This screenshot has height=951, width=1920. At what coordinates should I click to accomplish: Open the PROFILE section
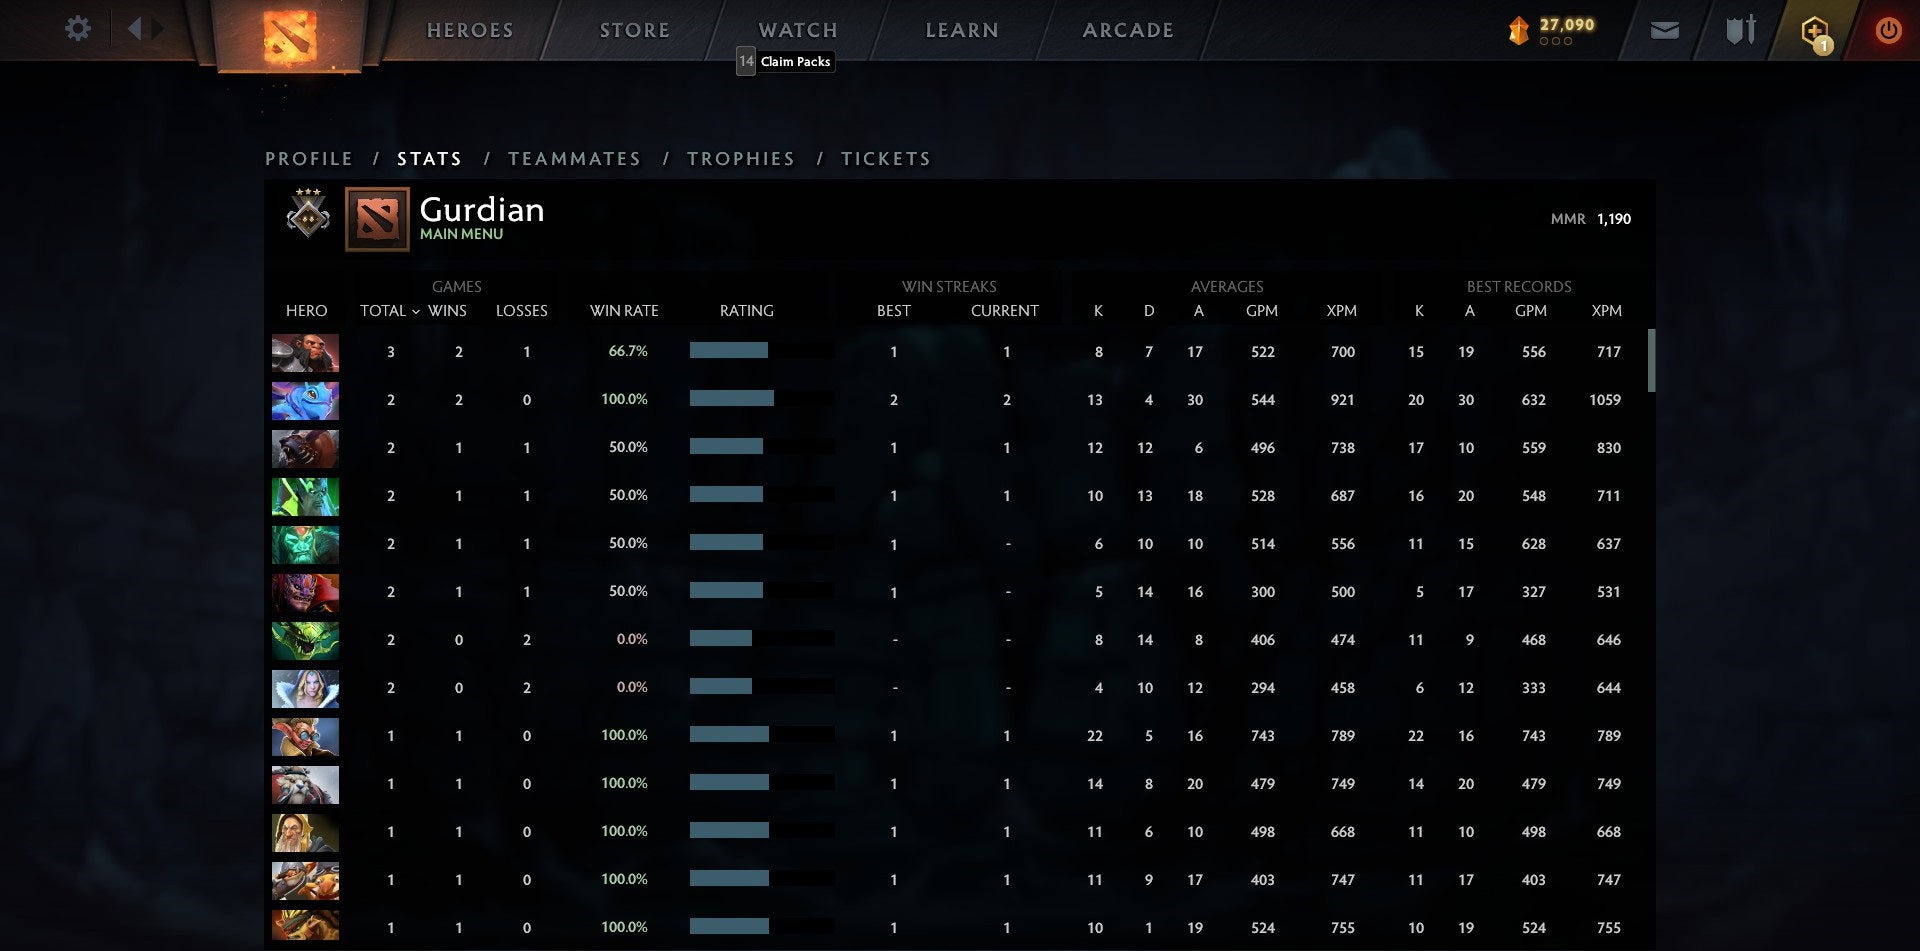click(308, 158)
